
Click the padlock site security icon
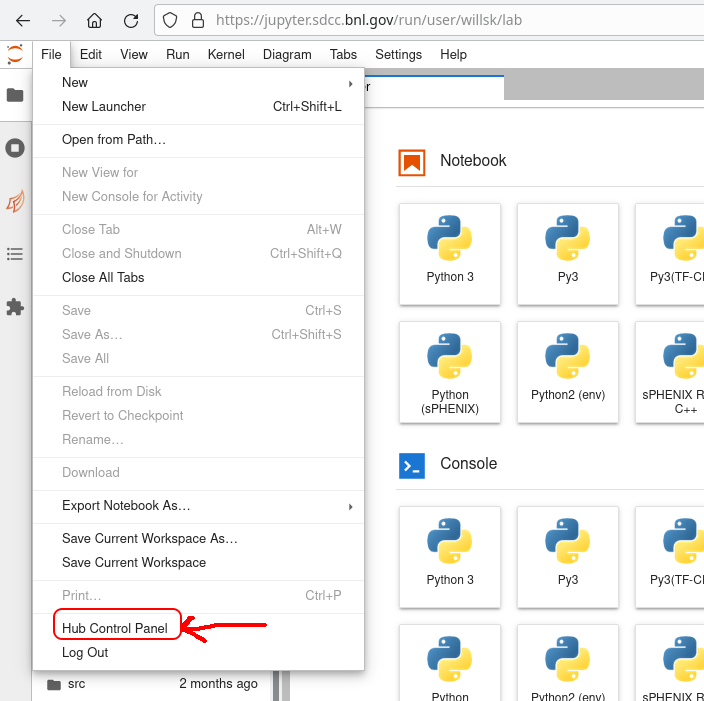point(198,20)
